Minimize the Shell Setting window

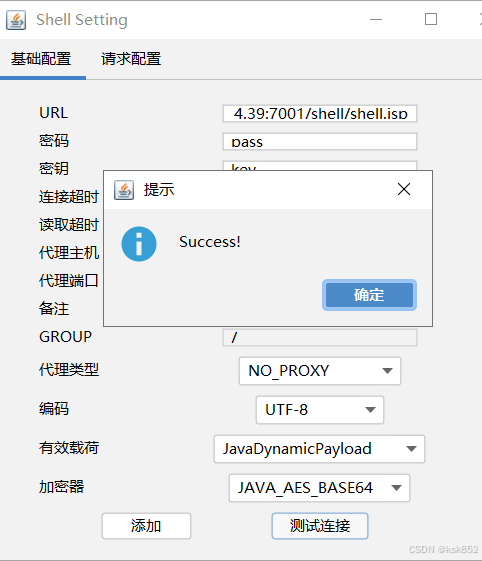tap(376, 19)
